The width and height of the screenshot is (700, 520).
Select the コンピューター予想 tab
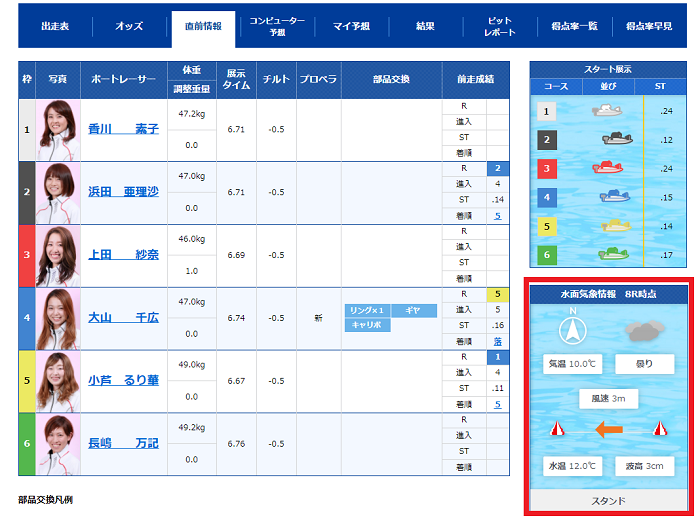277,27
